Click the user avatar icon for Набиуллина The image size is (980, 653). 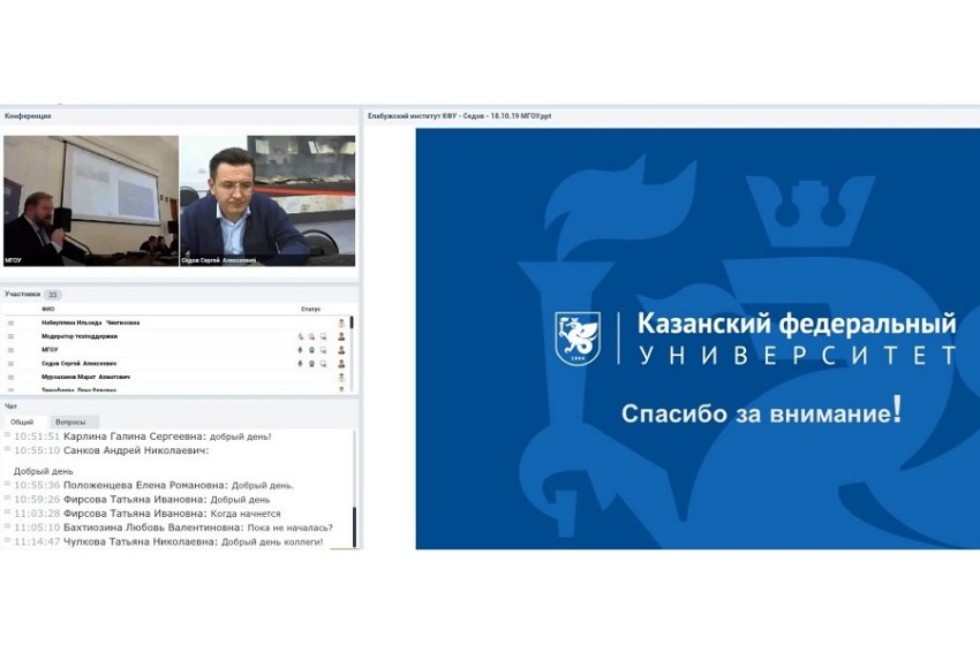[x=341, y=323]
